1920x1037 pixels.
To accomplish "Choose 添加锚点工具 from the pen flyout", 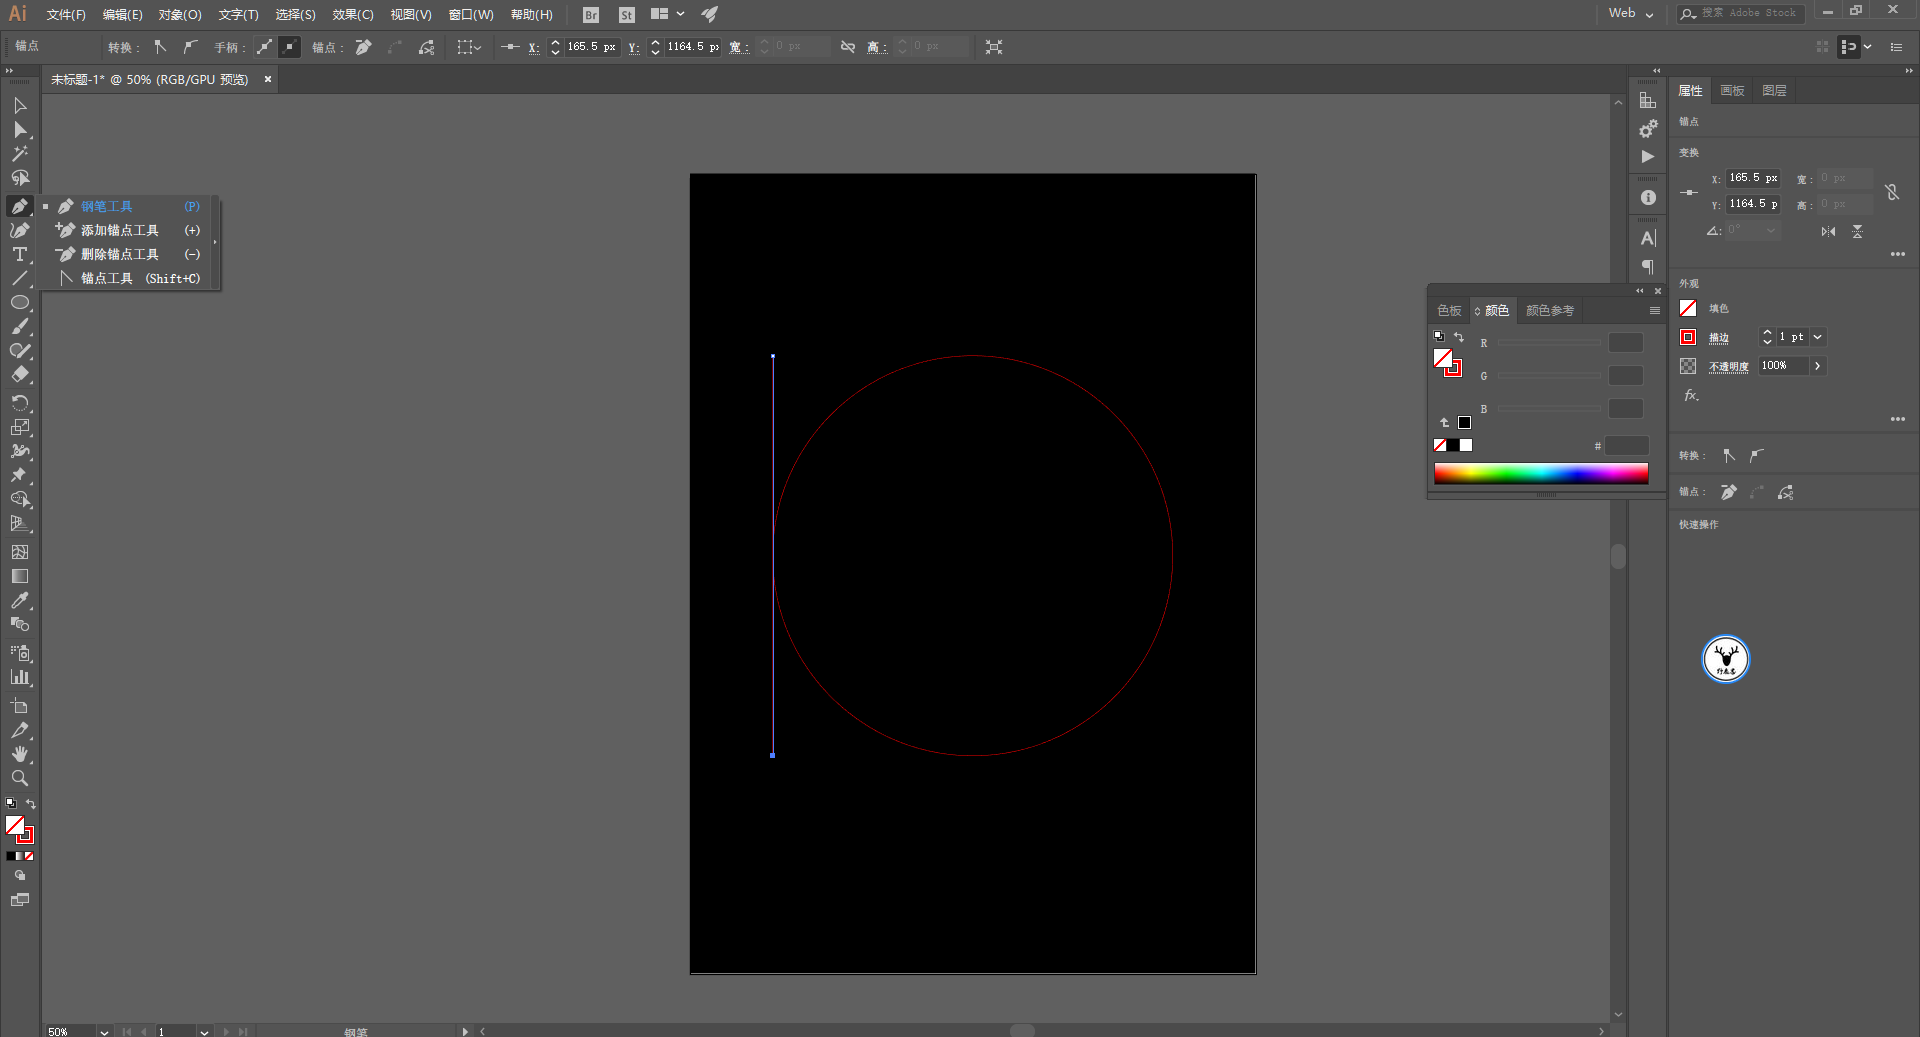I will coord(120,230).
